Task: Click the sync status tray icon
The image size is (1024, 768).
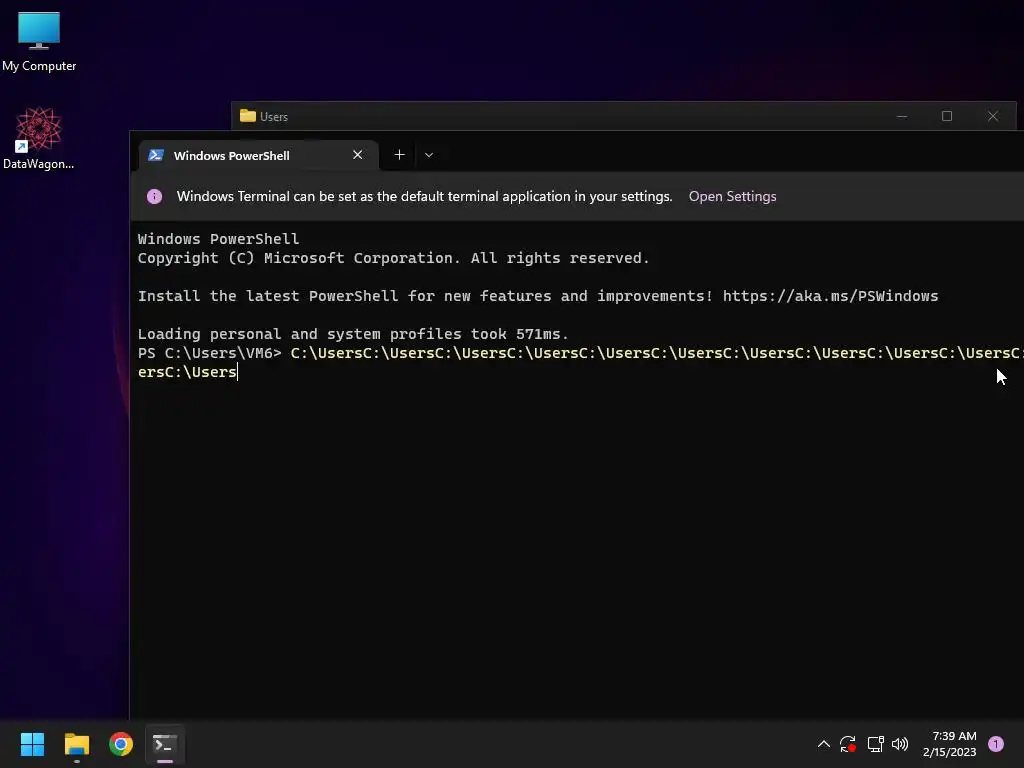Action: (848, 744)
